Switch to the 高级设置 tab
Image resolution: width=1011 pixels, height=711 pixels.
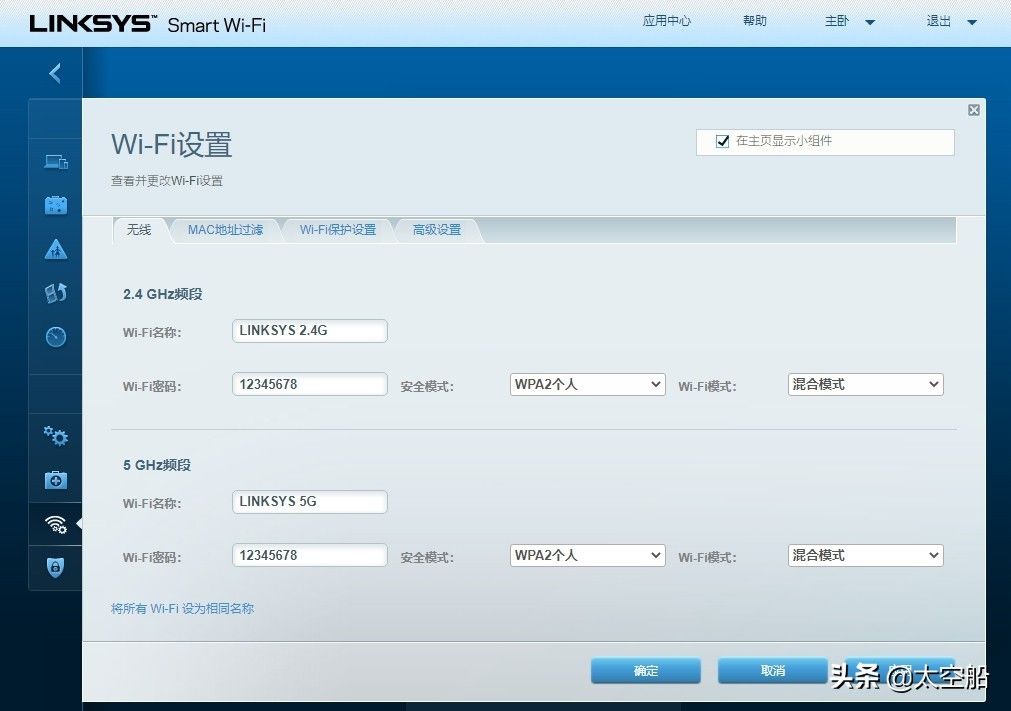437,230
